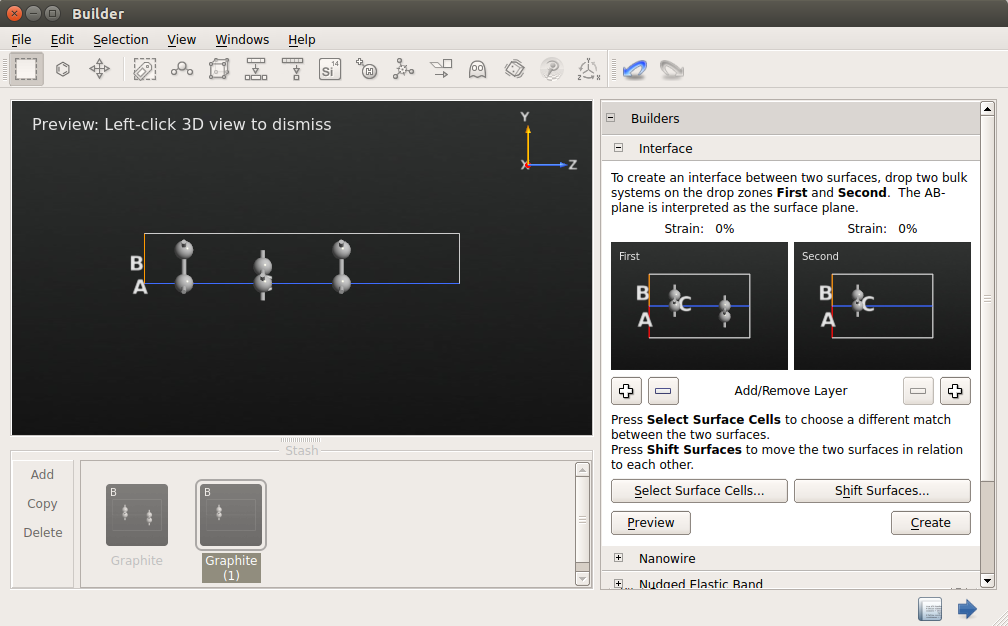Click the Builders panel scroll down arrow
The height and width of the screenshot is (626, 1008).
point(987,580)
